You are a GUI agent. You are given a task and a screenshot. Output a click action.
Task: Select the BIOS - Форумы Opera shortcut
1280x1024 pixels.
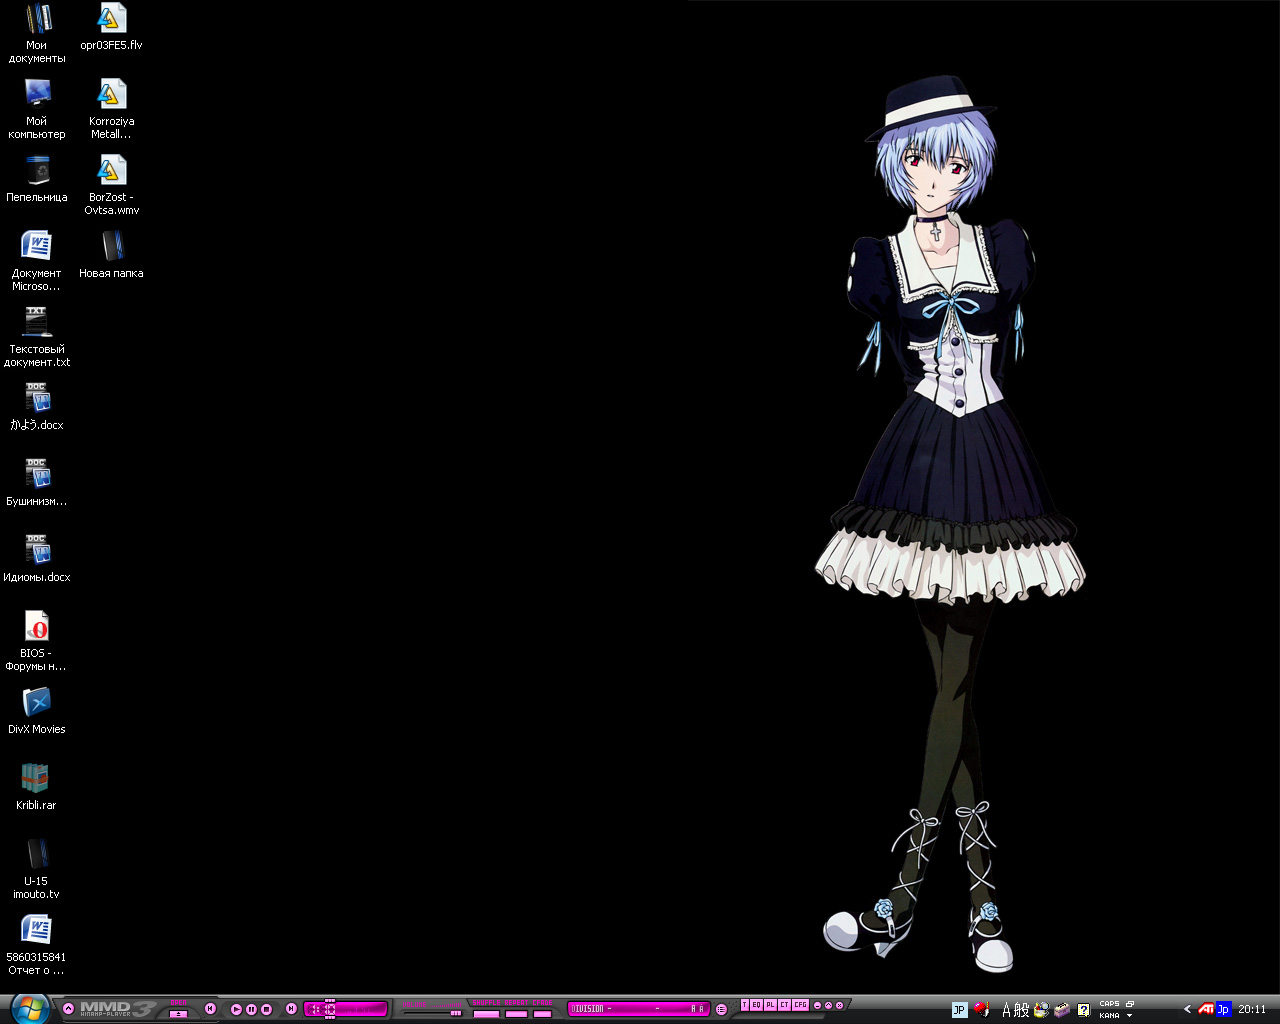pos(37,643)
